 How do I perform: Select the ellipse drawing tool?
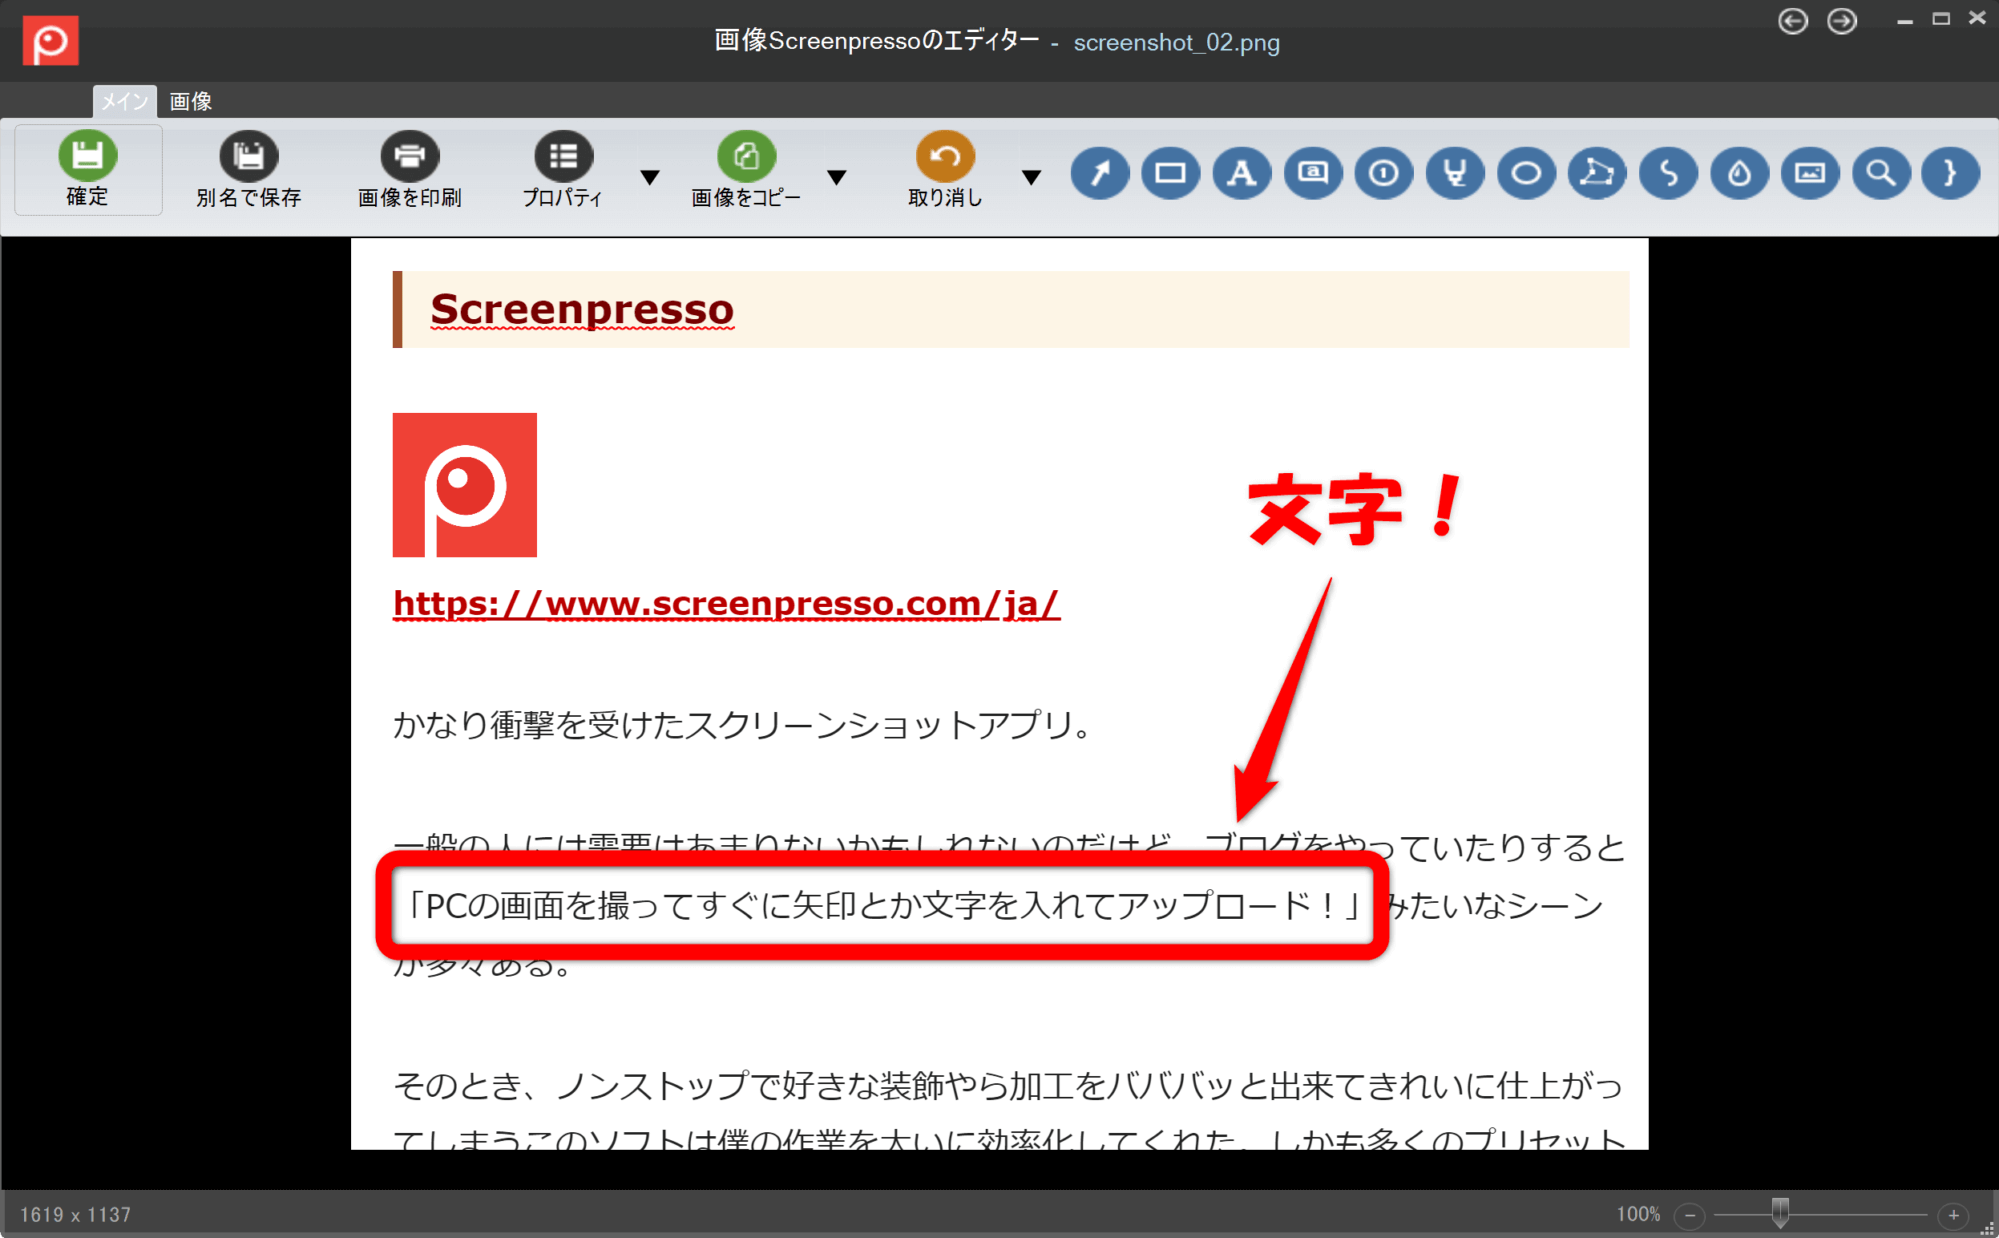[1526, 173]
